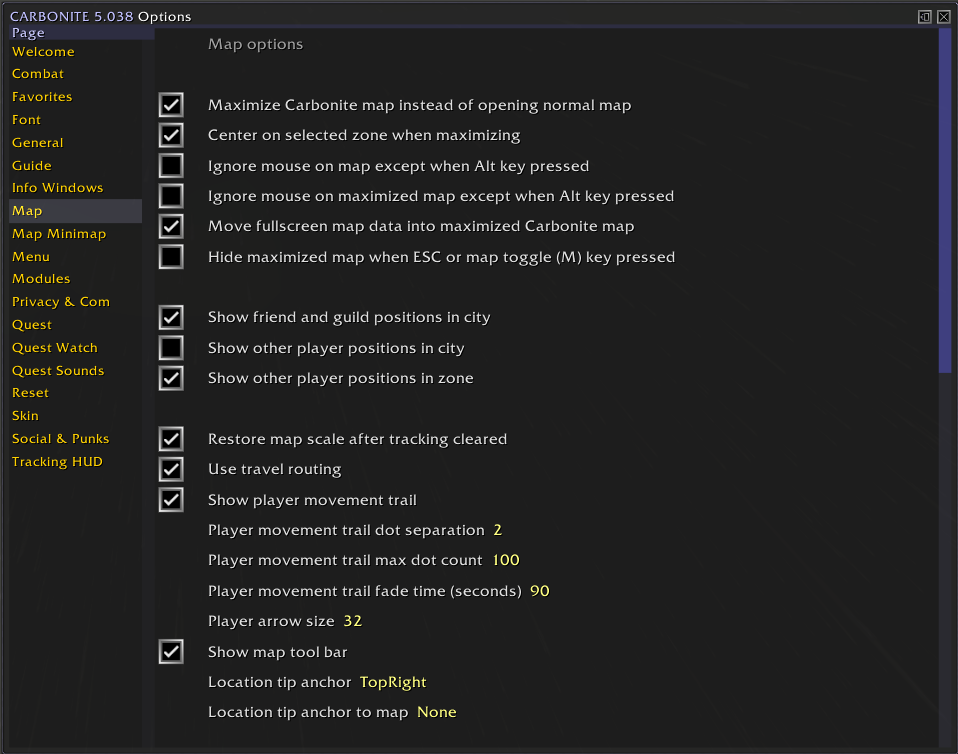Enable Show other player positions in city
Screen dimensions: 958x754
[171, 348]
